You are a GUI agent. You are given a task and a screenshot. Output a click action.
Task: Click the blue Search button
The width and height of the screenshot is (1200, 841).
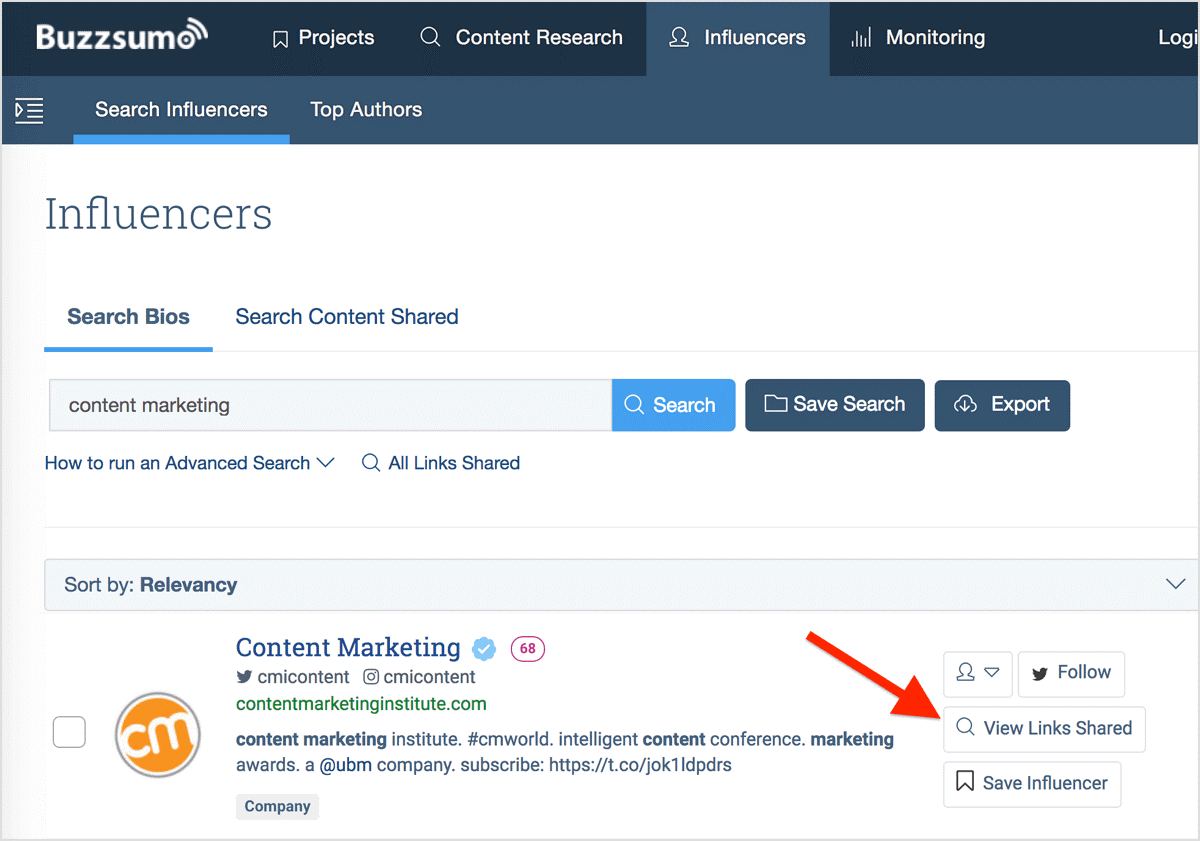point(673,405)
